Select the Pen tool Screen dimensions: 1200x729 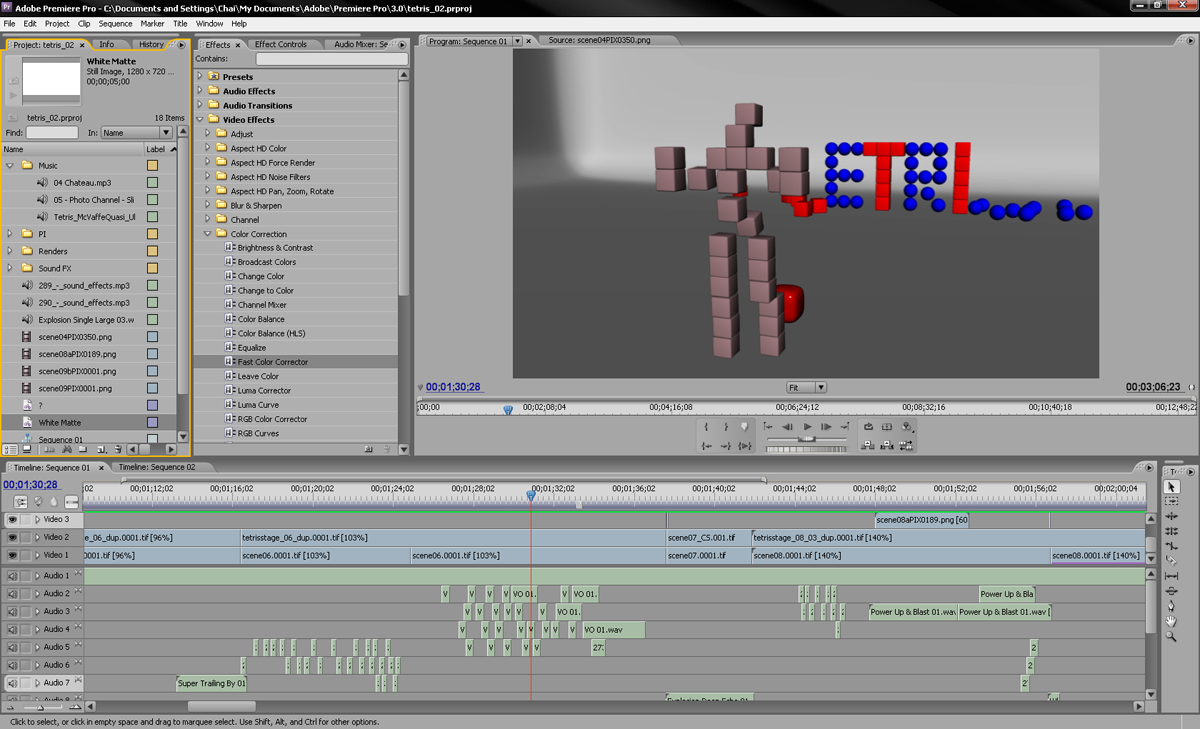click(1172, 606)
